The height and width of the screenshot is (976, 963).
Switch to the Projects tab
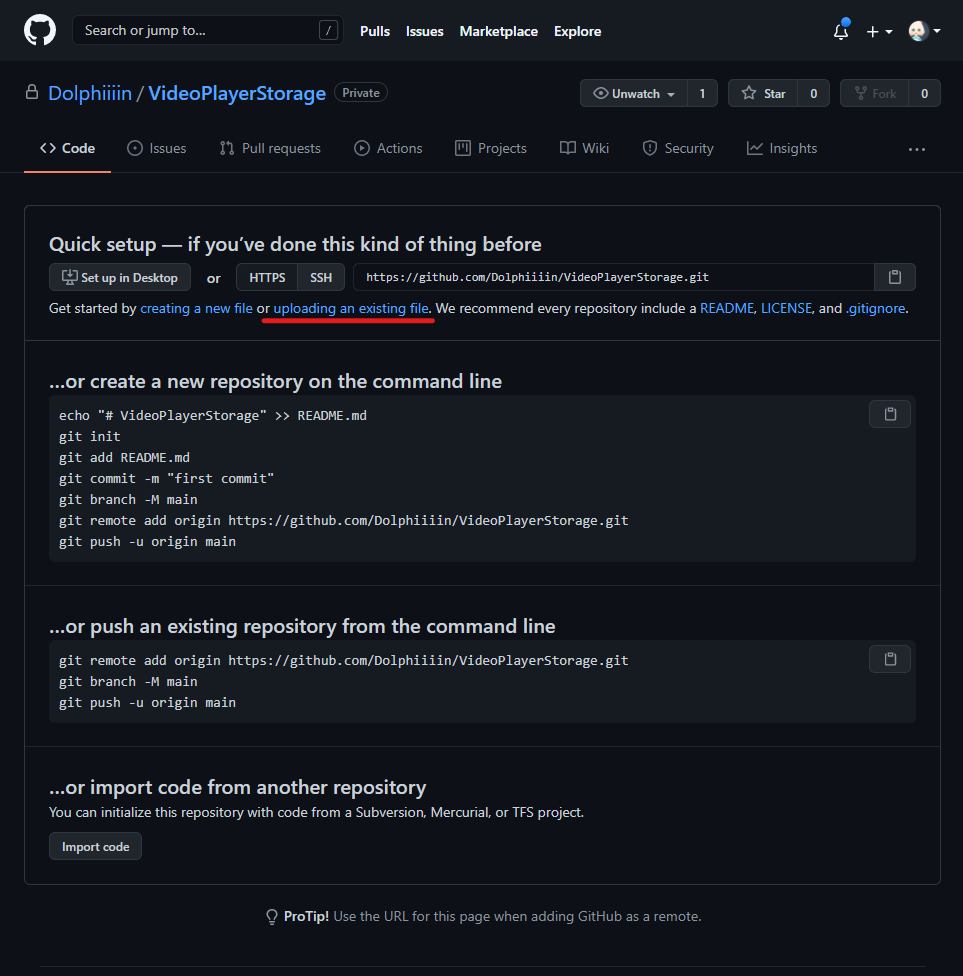click(x=491, y=148)
